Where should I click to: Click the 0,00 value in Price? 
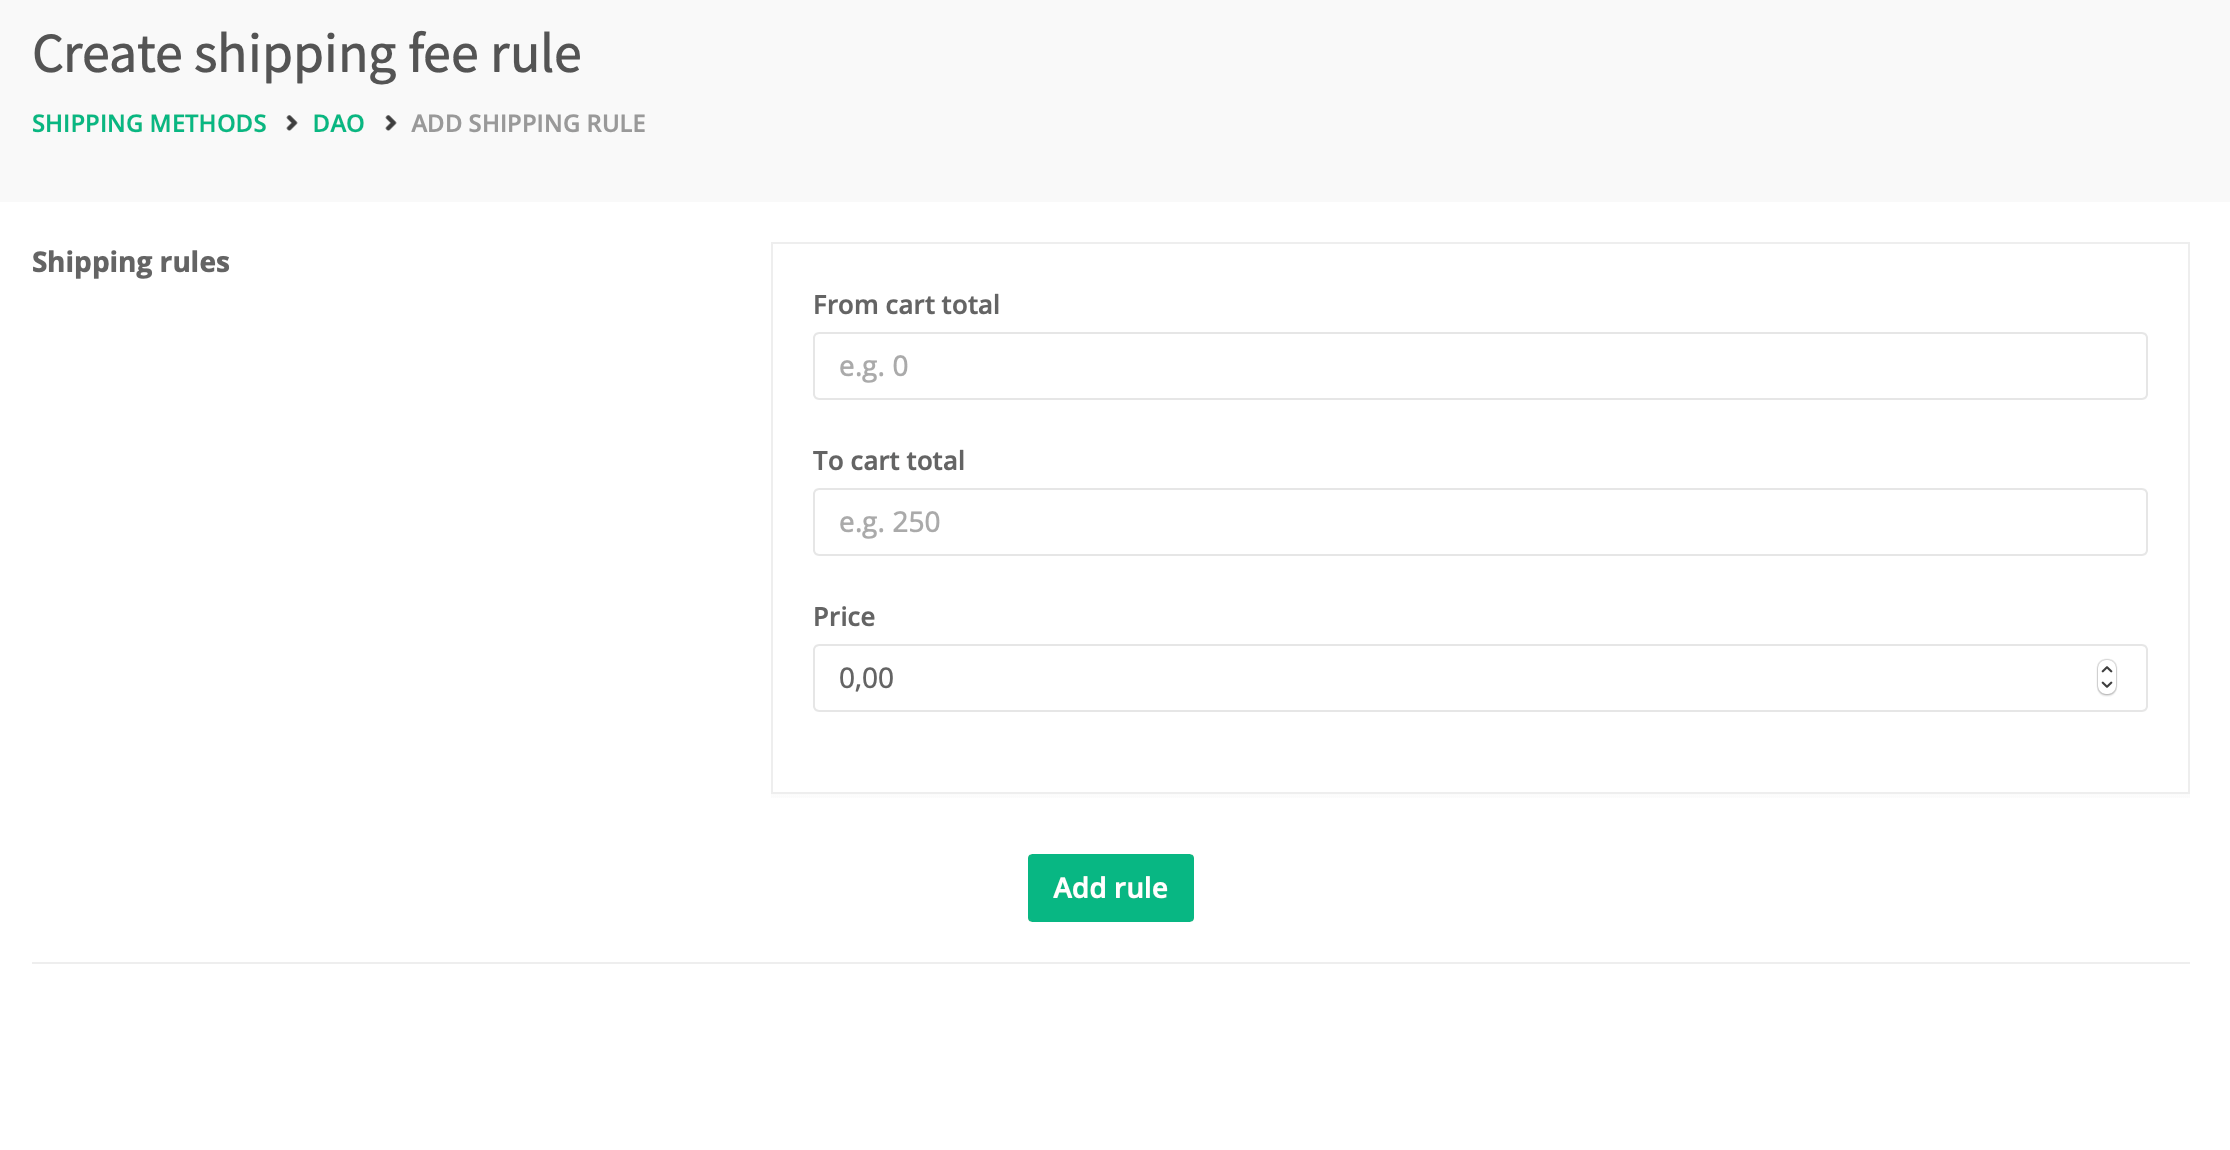pyautogui.click(x=866, y=678)
